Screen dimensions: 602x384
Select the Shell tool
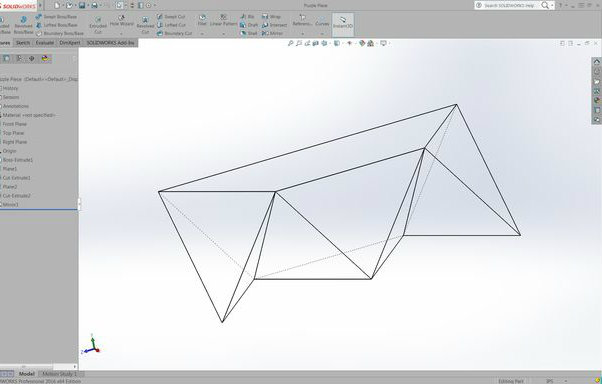[x=249, y=33]
